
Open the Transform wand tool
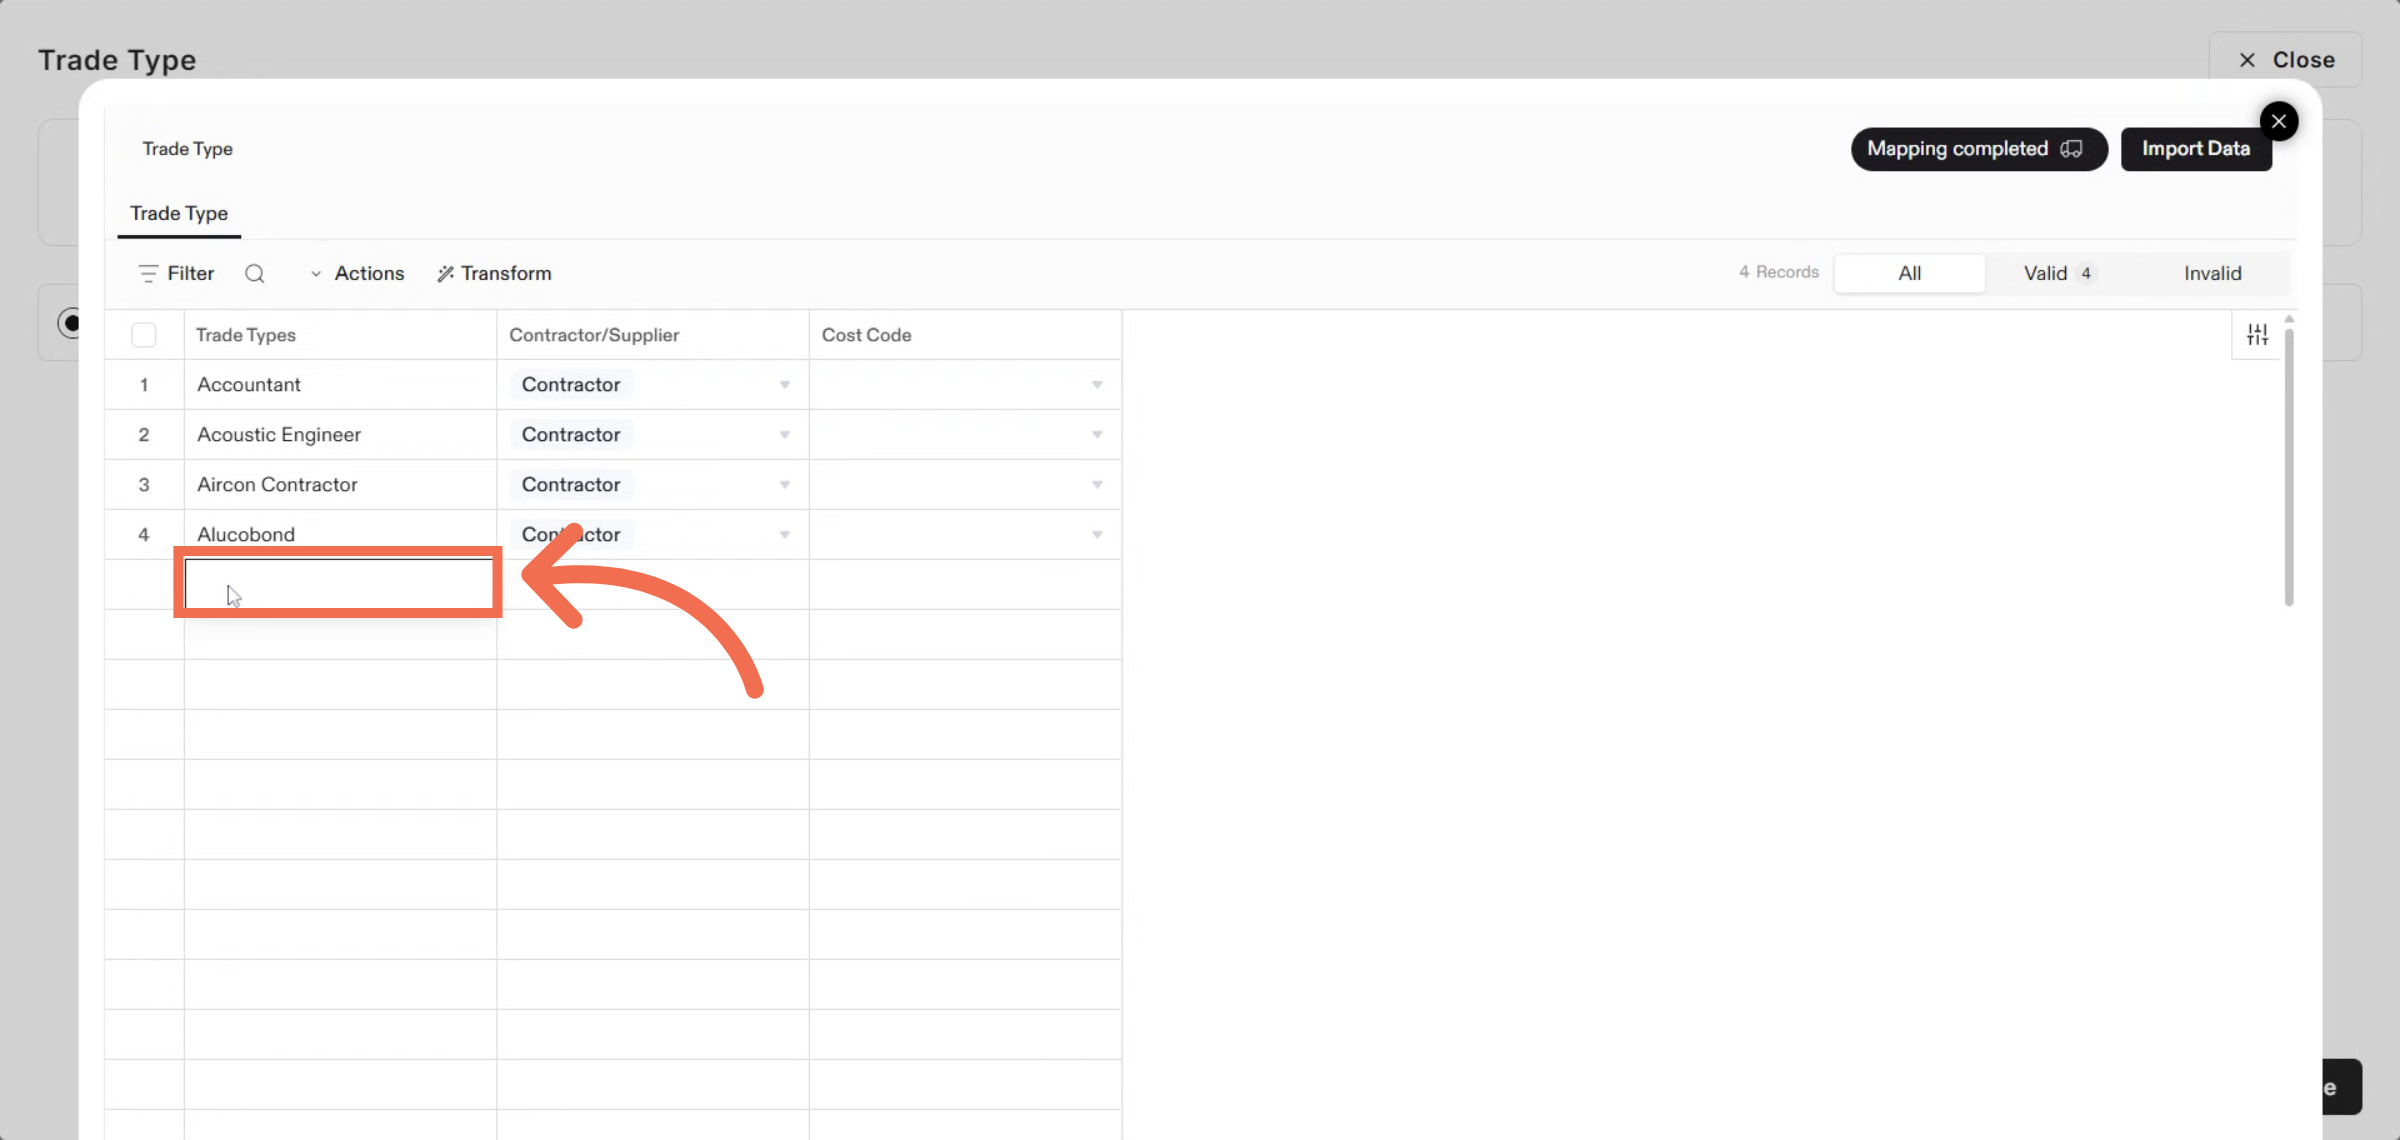pyautogui.click(x=494, y=274)
